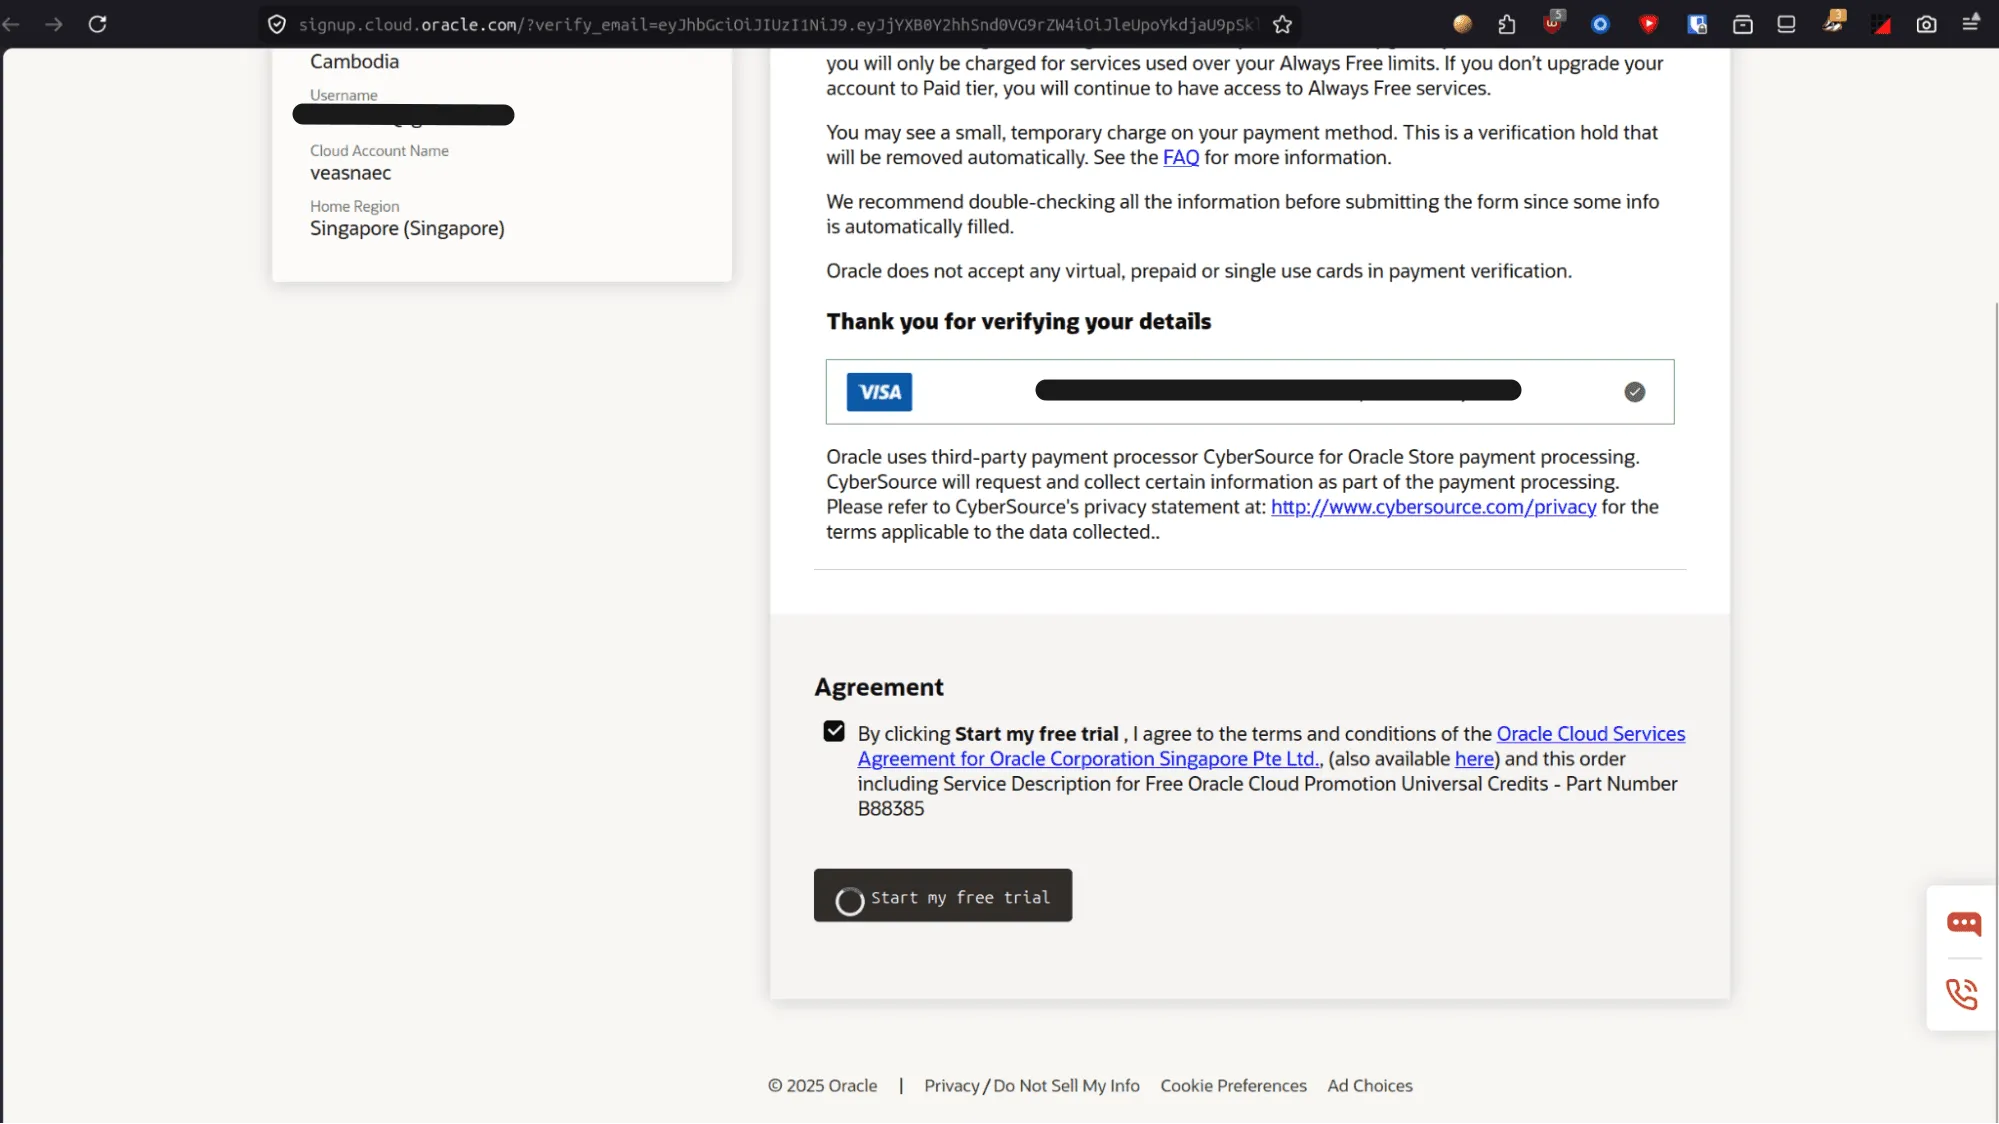Click the red shield play-button extension
Screen dimensions: 1999x1124
click(x=1649, y=24)
